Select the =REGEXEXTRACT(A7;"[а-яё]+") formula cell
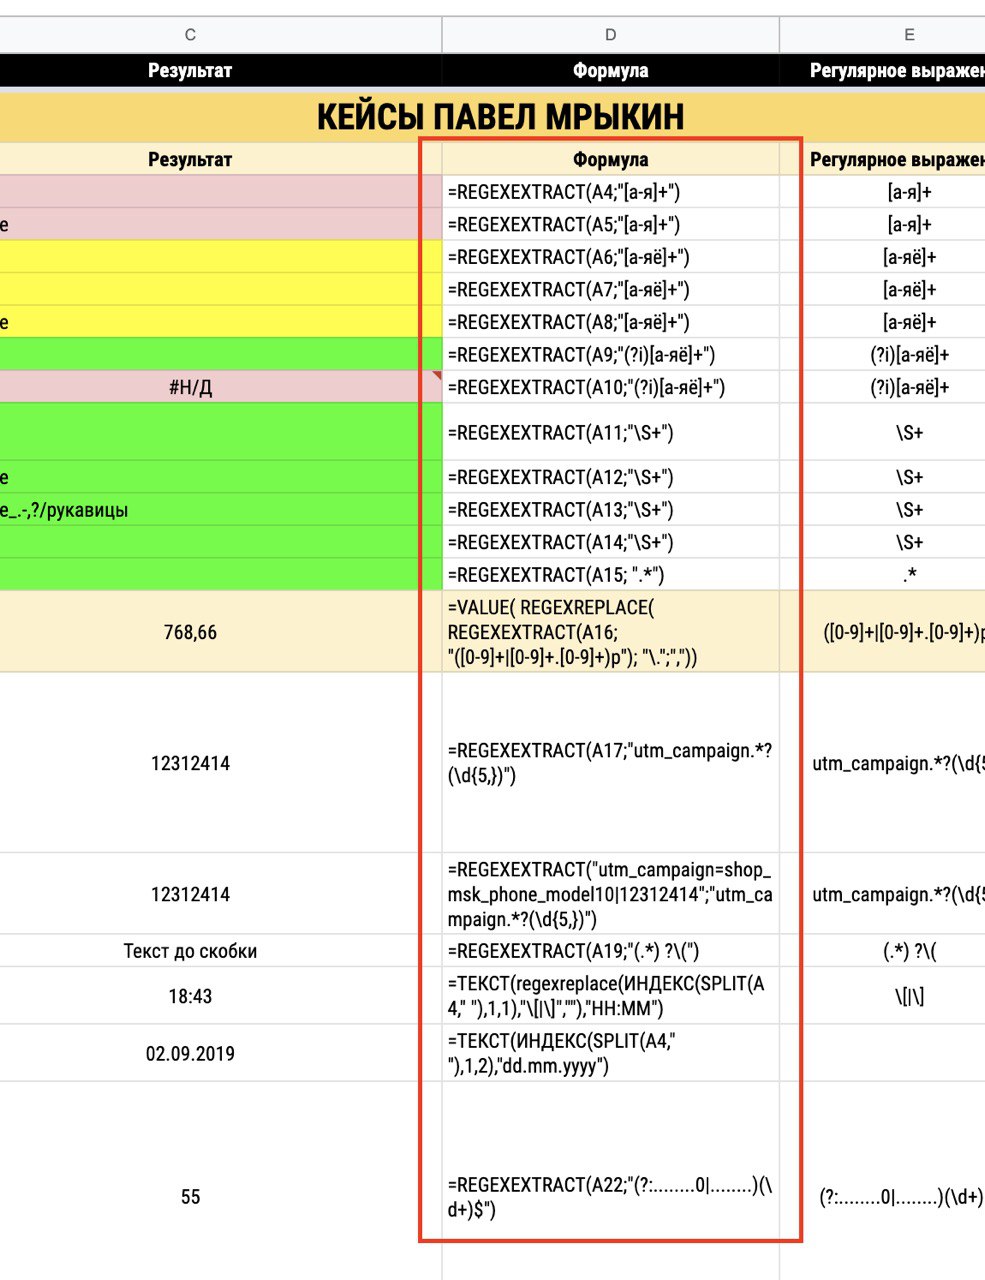985x1280 pixels. pyautogui.click(x=610, y=289)
